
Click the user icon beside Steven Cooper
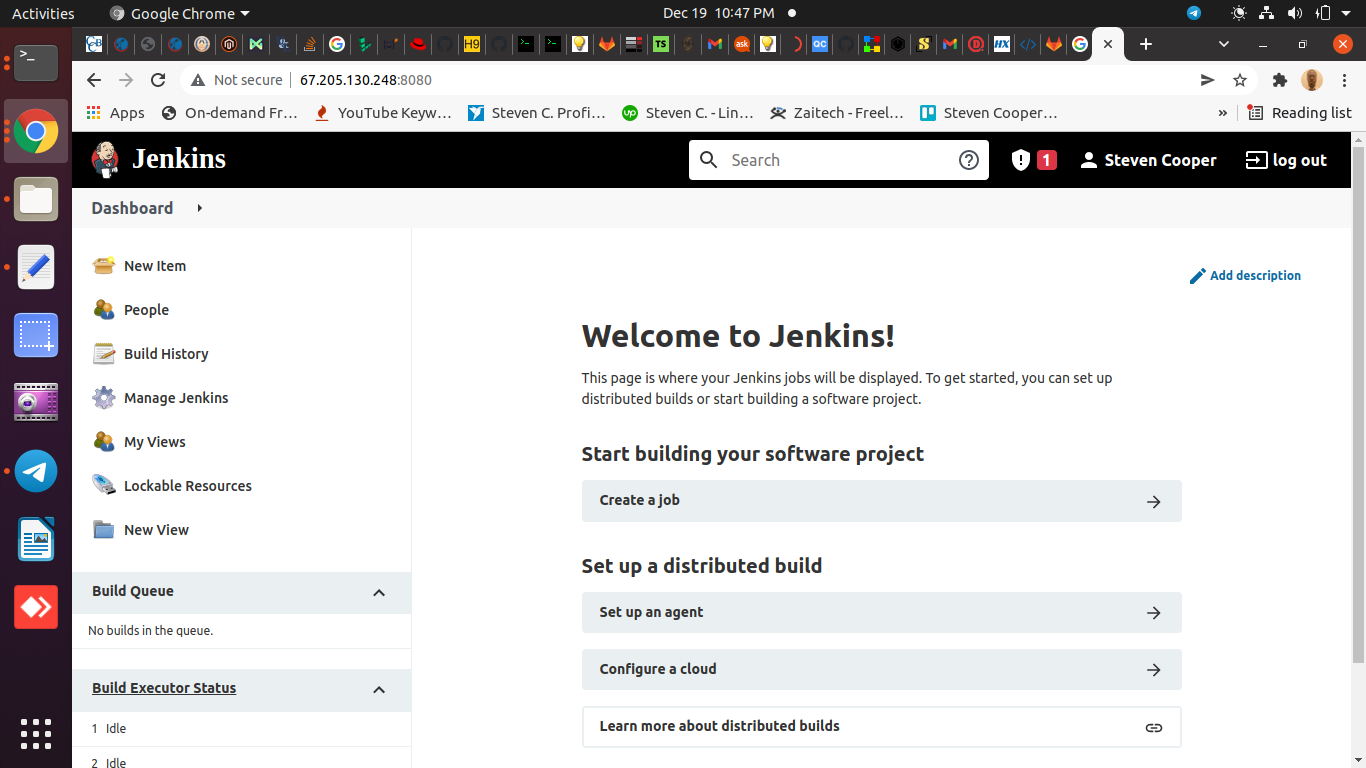[1089, 160]
